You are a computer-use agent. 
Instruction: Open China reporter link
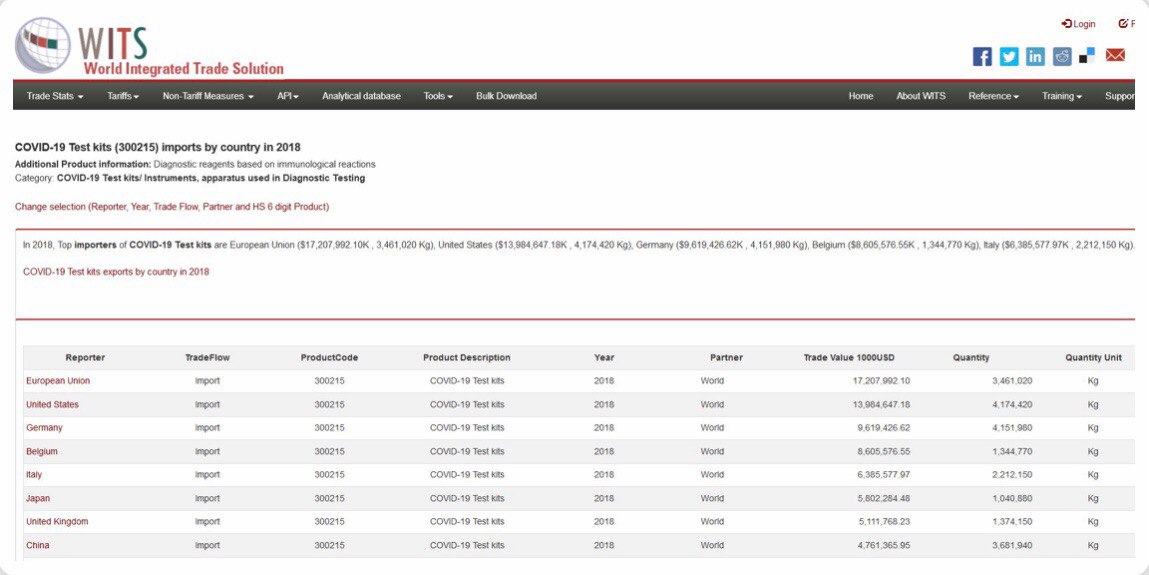click(37, 546)
